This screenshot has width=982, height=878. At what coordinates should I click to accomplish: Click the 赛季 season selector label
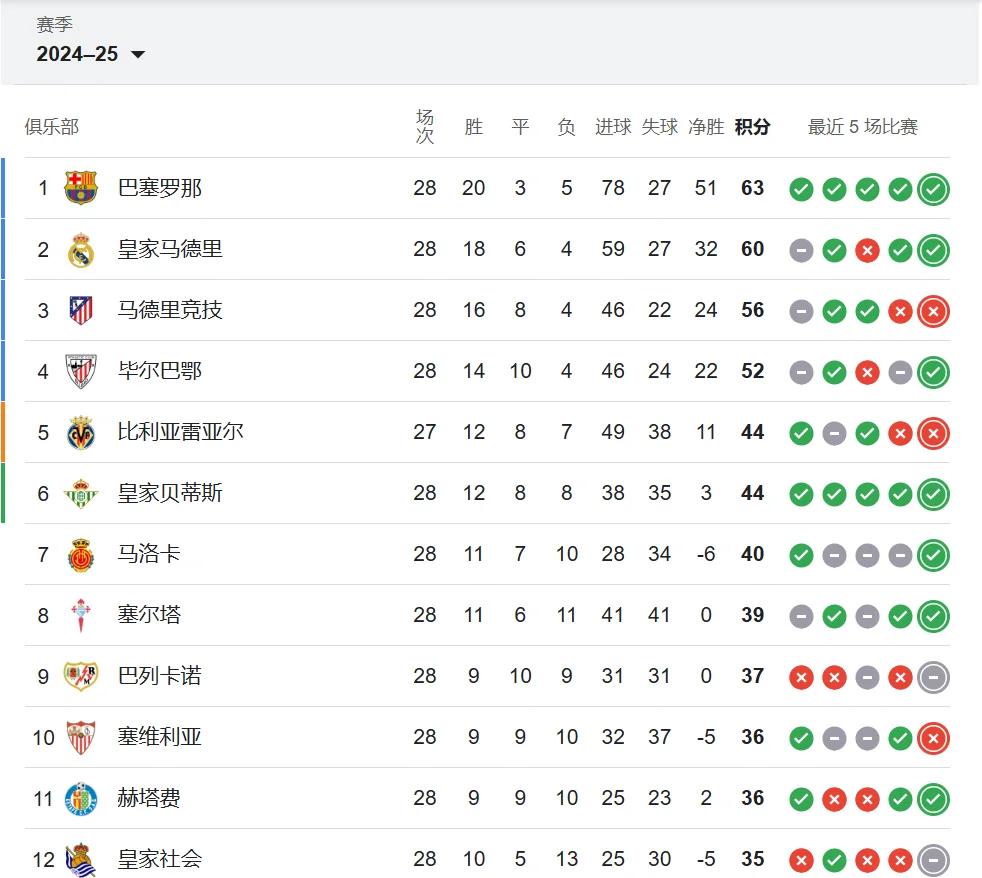(54, 25)
